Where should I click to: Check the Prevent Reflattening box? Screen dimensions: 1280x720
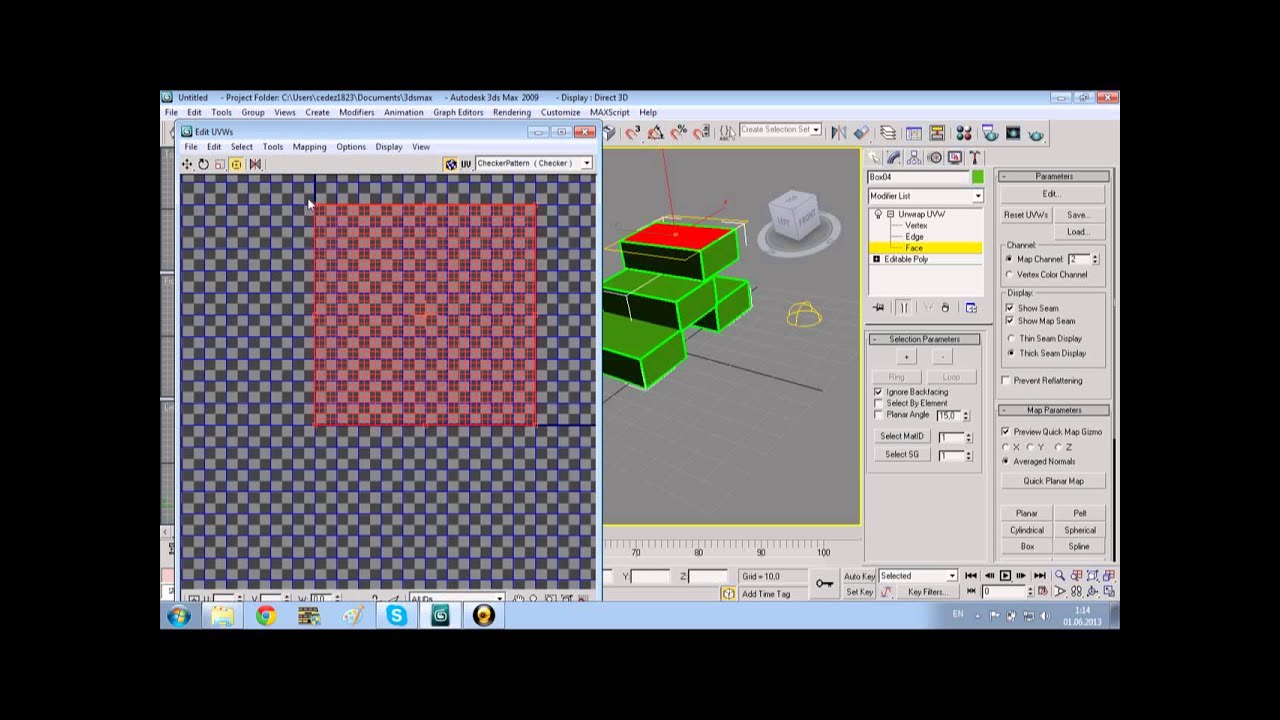[x=1006, y=380]
